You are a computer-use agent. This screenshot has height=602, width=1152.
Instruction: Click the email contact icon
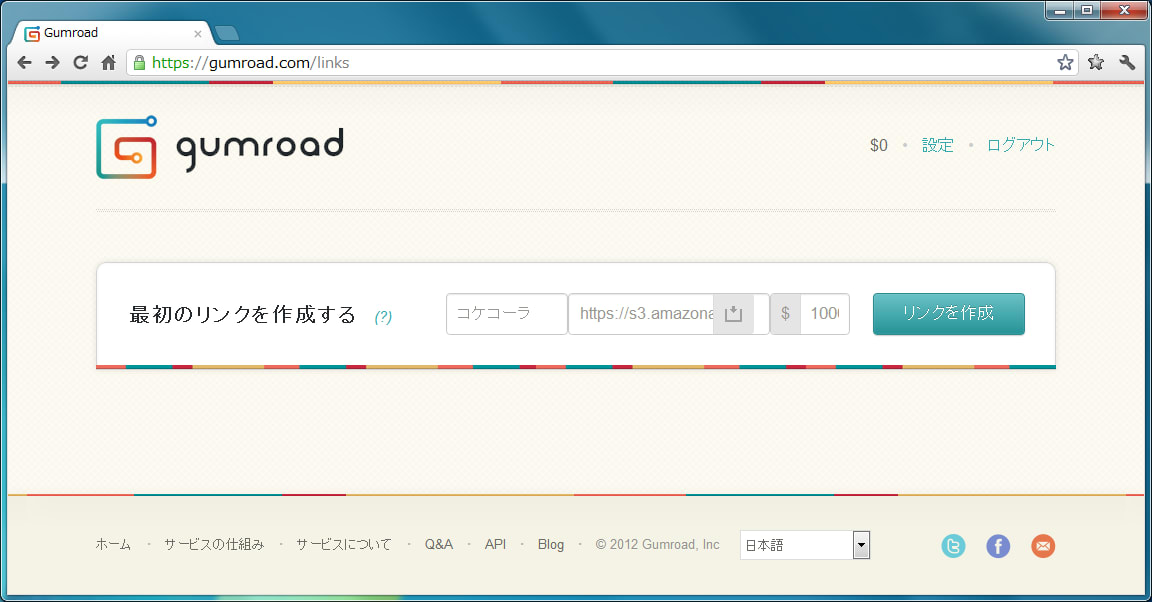[x=1043, y=546]
